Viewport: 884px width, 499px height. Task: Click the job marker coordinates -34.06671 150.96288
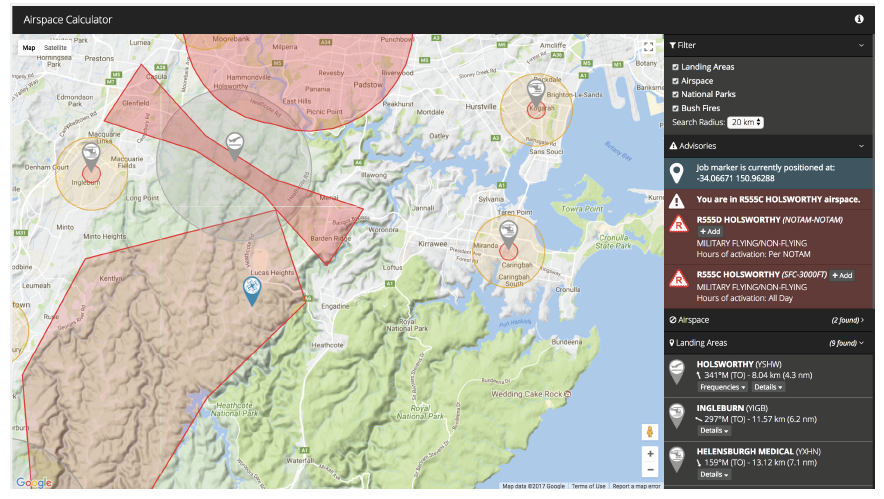pyautogui.click(x=736, y=178)
